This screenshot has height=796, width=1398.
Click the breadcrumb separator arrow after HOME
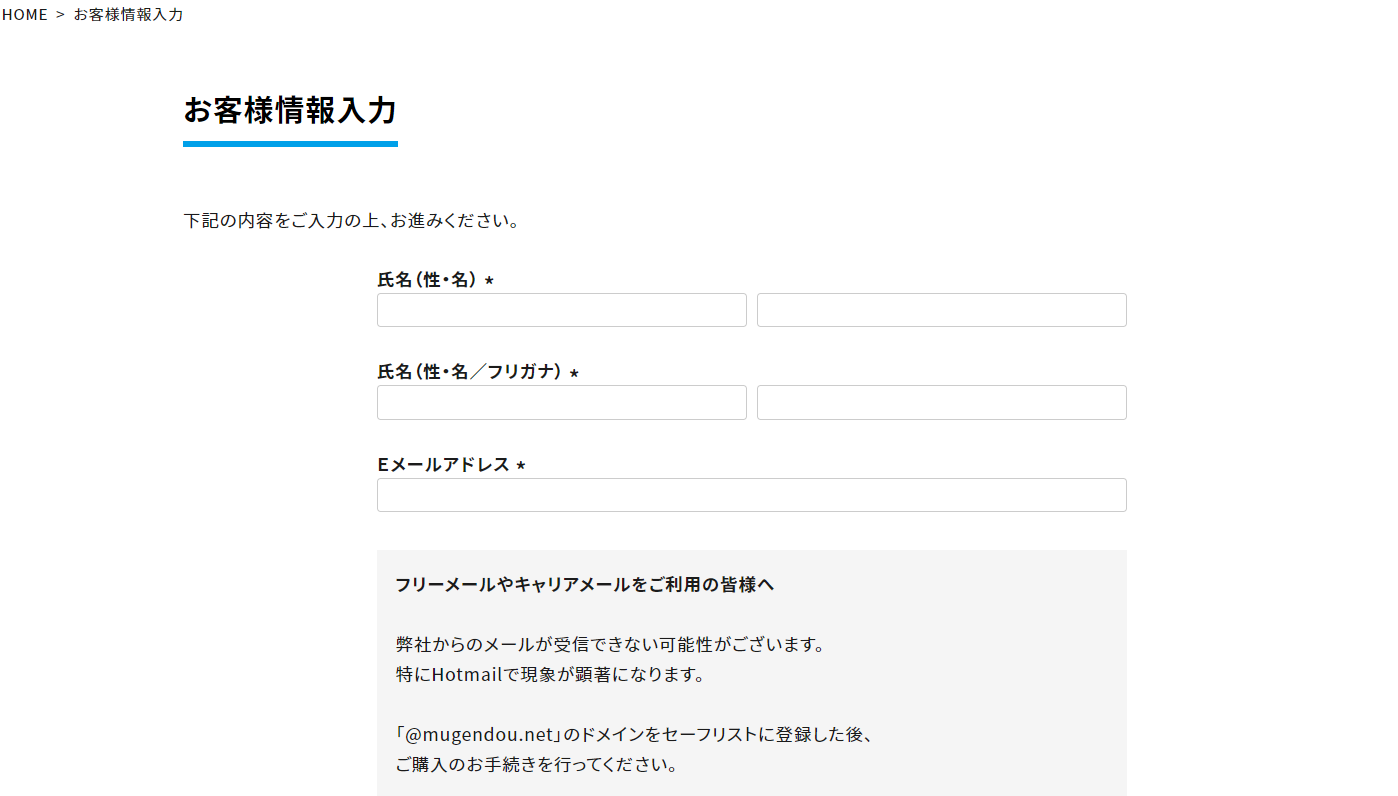[60, 15]
